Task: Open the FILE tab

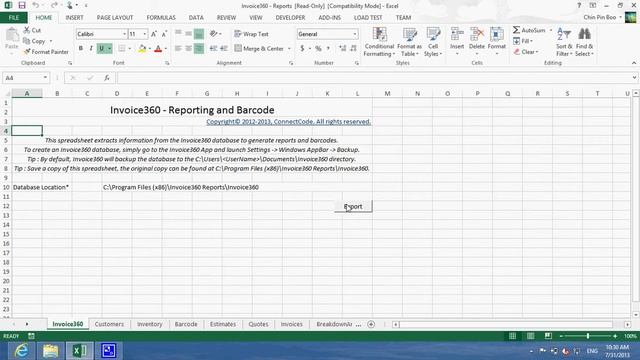Action: click(14, 18)
